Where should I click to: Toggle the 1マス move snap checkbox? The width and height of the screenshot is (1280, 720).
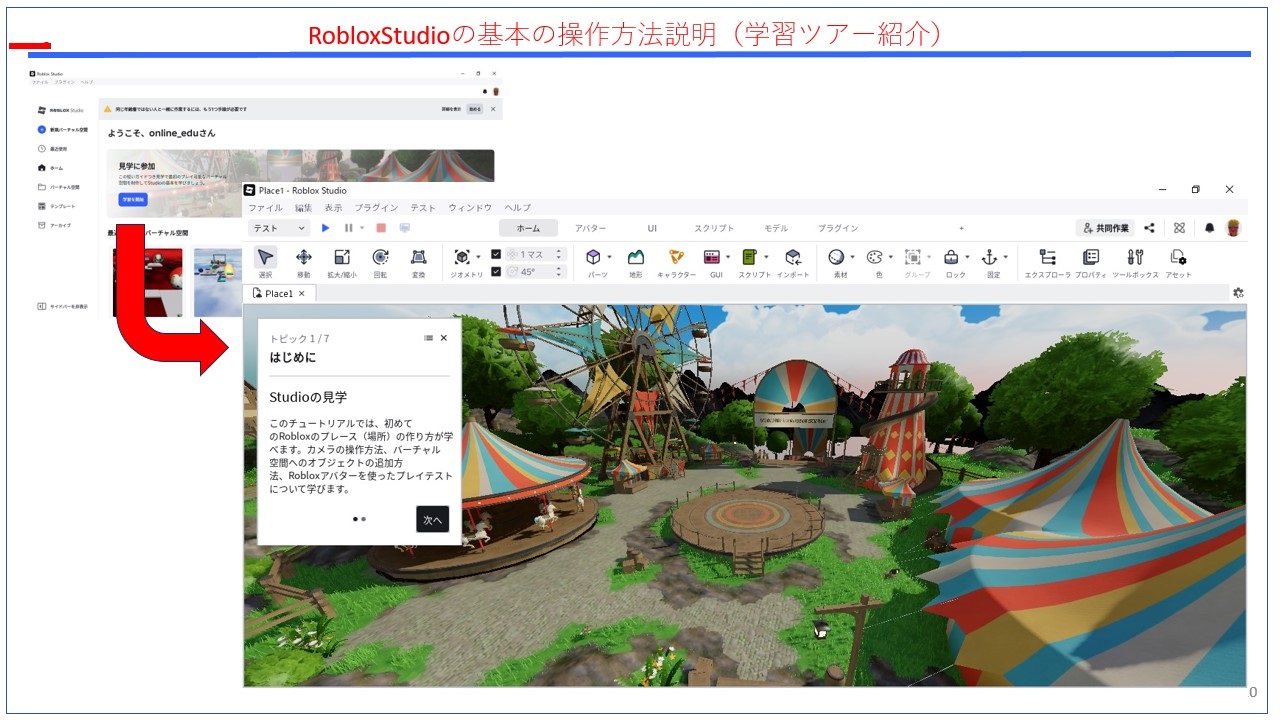(497, 254)
